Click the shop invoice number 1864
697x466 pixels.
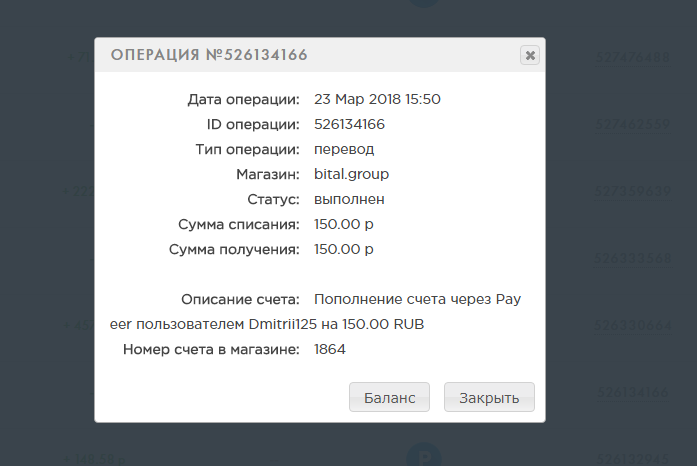coord(329,349)
